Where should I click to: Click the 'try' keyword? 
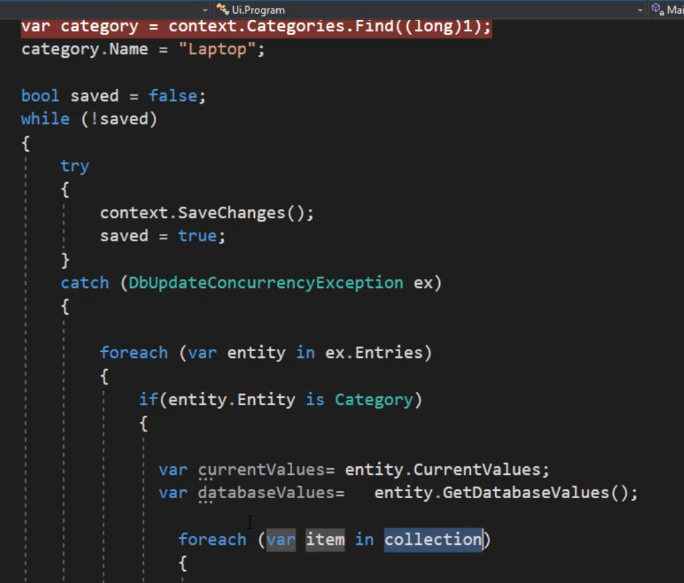tap(75, 166)
